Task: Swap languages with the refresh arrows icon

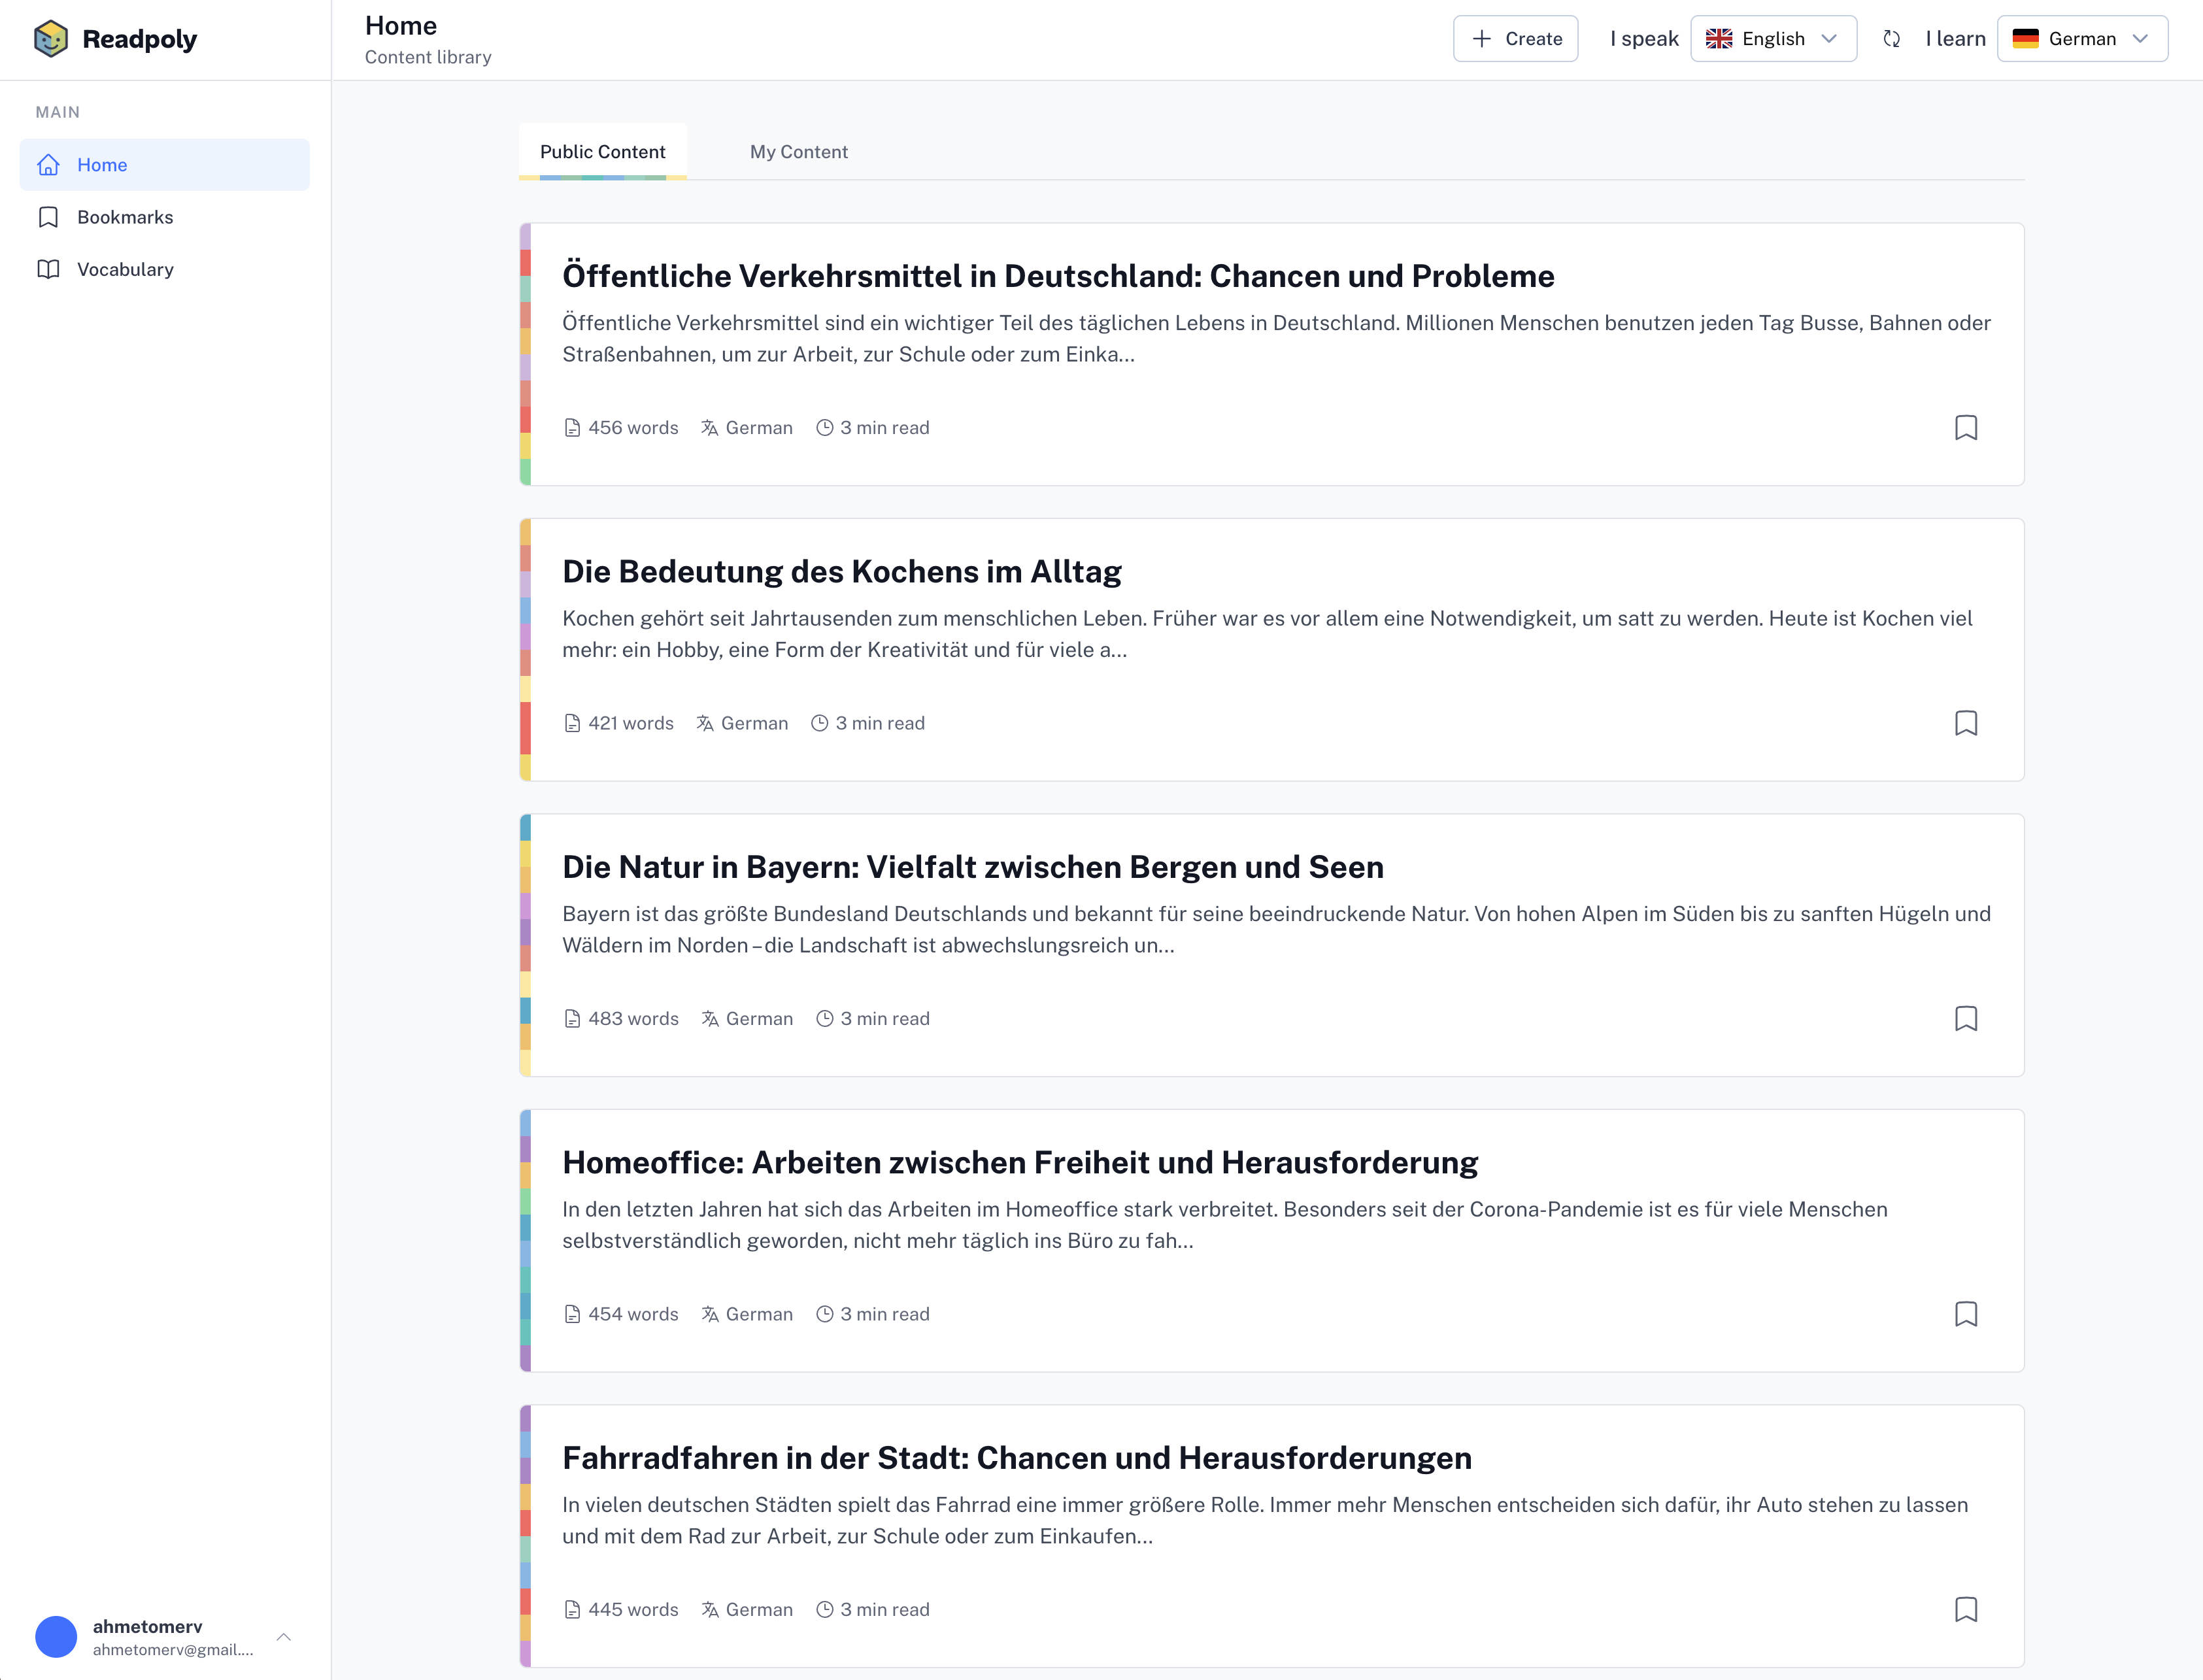Action: (x=1891, y=39)
